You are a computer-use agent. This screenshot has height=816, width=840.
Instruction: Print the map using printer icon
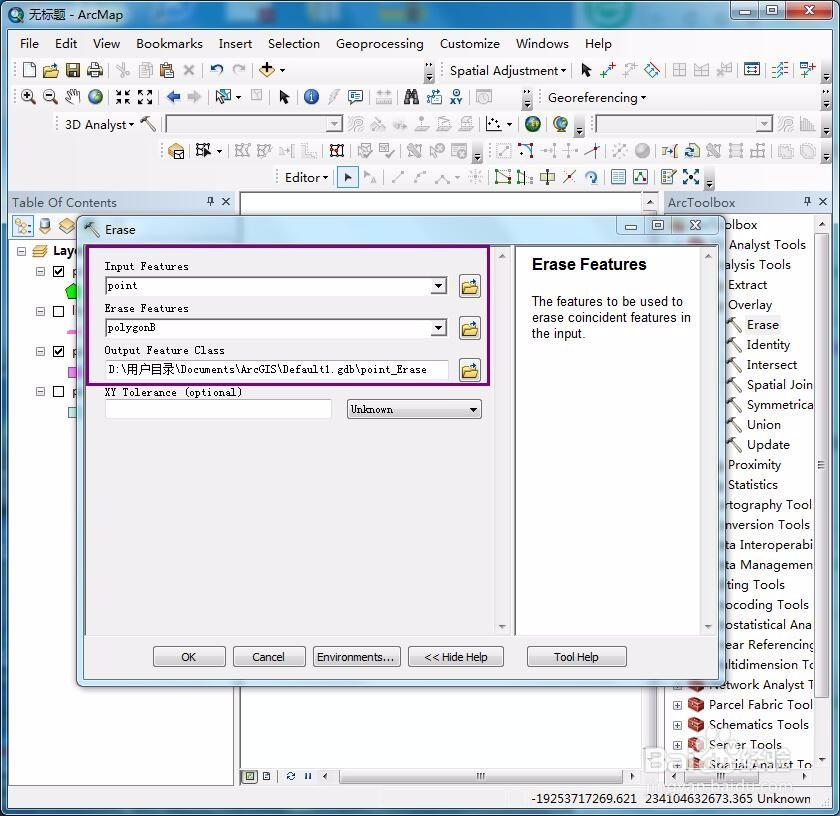click(95, 70)
